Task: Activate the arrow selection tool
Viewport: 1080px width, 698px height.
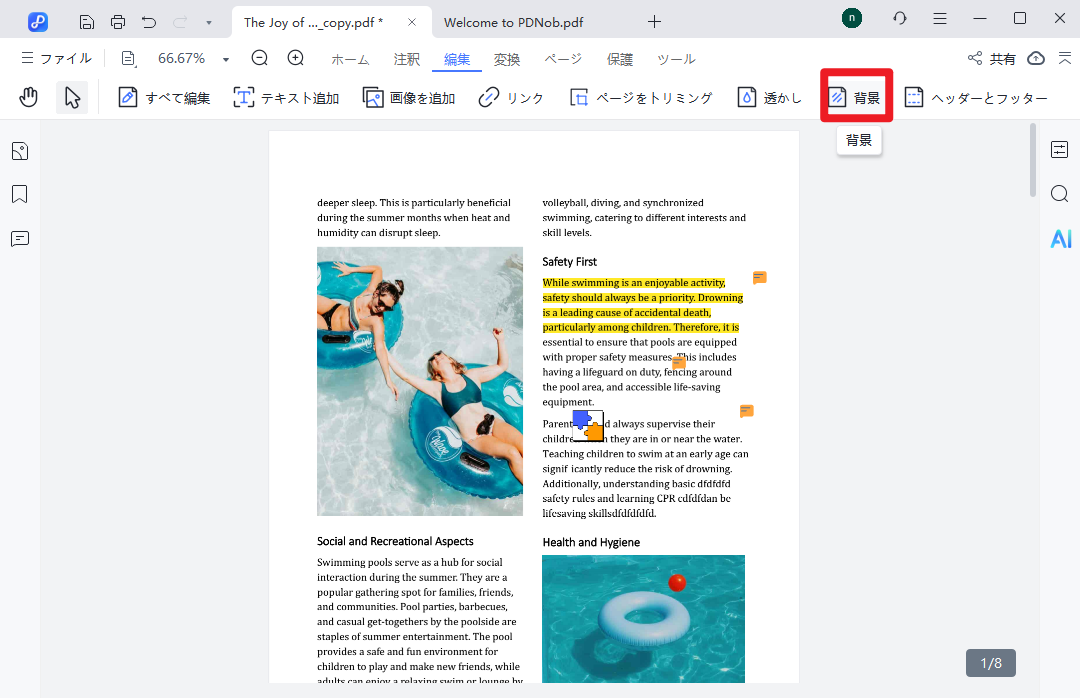Action: click(72, 97)
